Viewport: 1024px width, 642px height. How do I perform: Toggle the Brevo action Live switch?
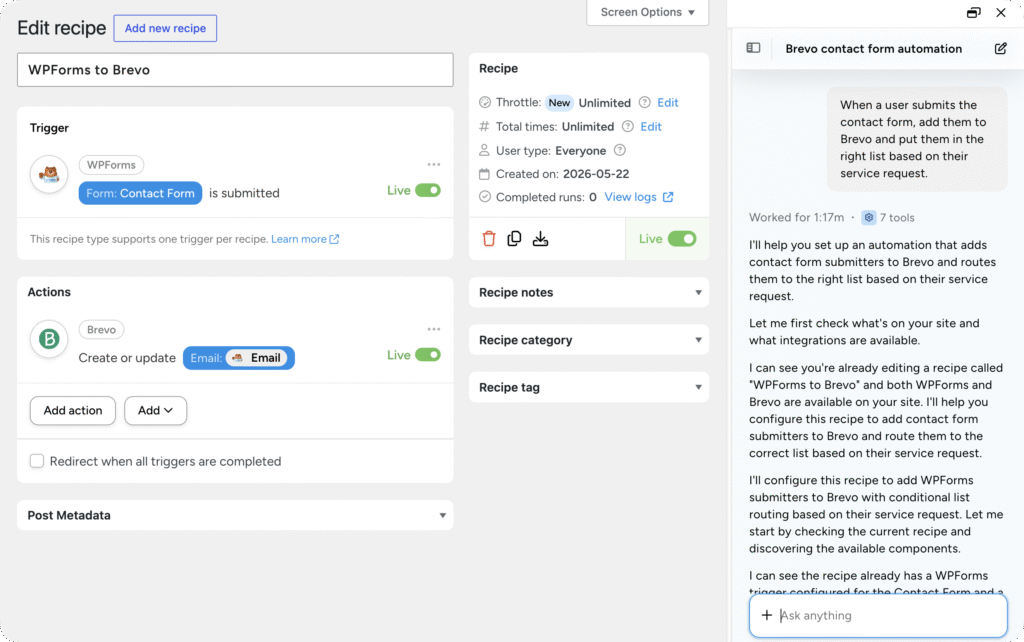[x=428, y=355]
